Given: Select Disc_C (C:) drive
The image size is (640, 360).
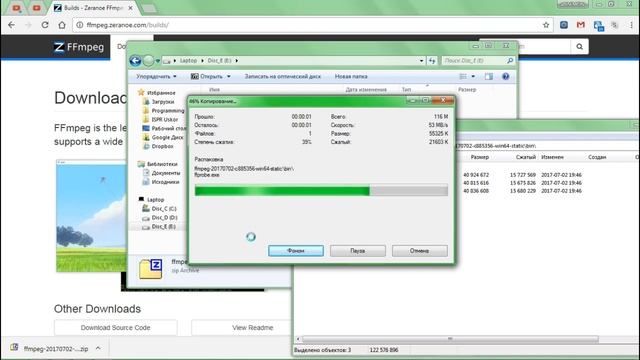Looking at the screenshot, I should 159,209.
